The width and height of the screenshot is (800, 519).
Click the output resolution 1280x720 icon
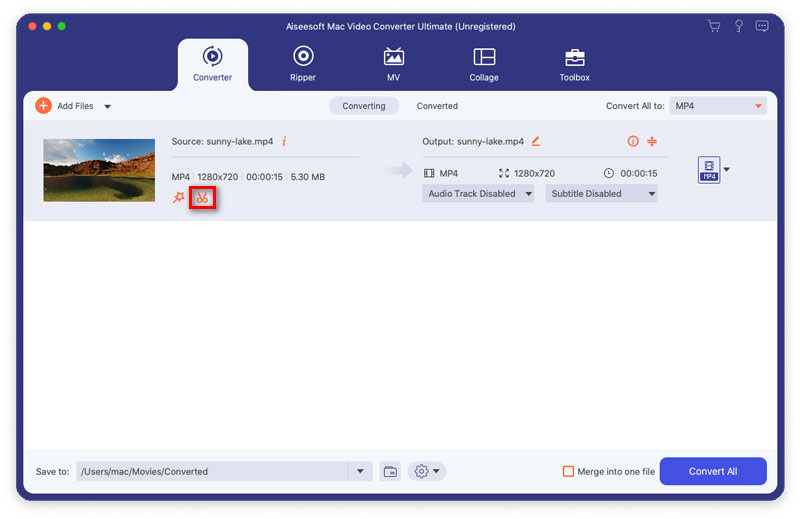pos(504,173)
